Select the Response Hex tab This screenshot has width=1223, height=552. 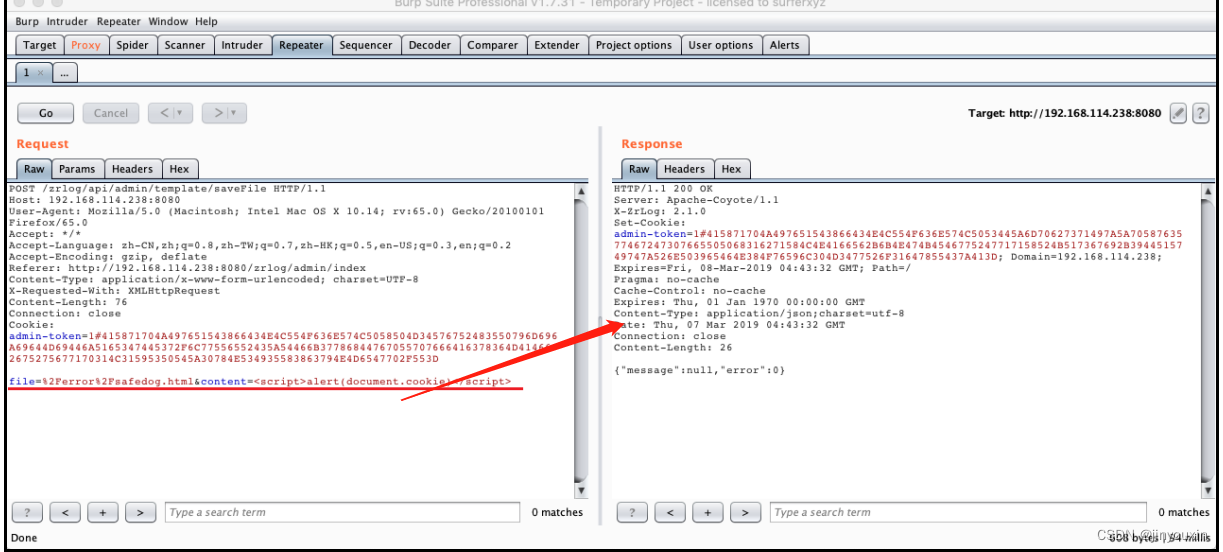(x=731, y=169)
